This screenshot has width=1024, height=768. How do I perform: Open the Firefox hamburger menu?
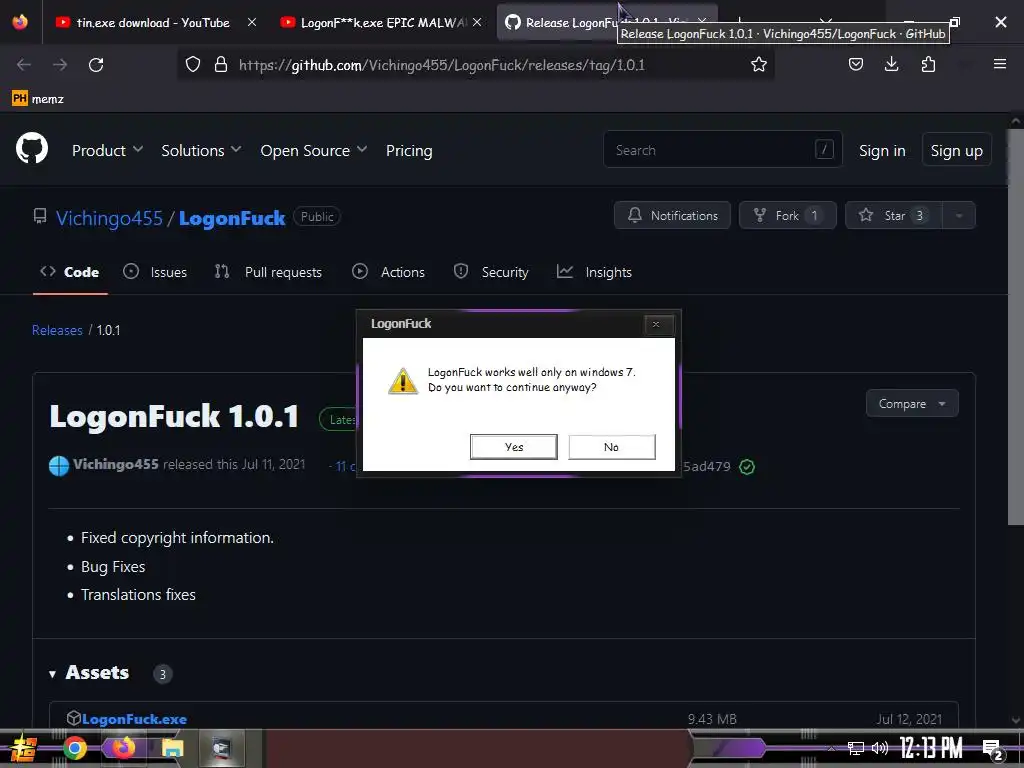pos(999,64)
